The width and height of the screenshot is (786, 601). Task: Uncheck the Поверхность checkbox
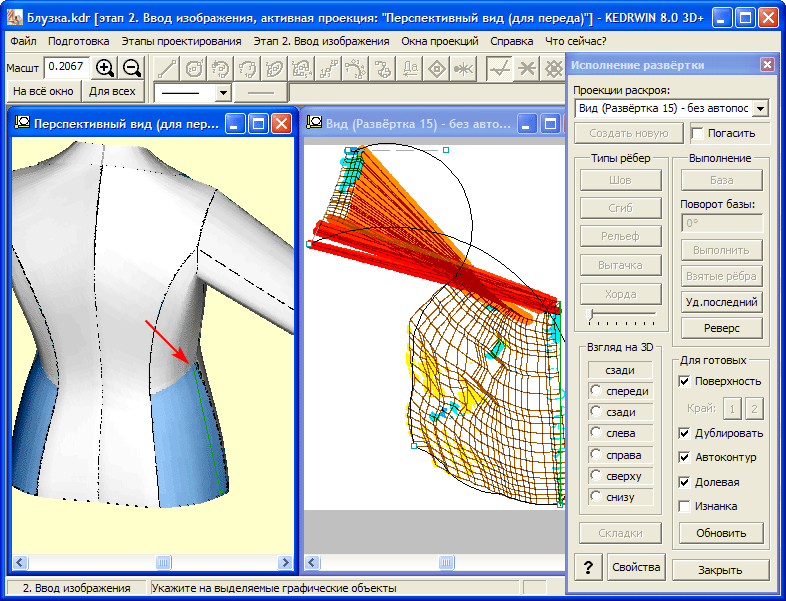[684, 381]
